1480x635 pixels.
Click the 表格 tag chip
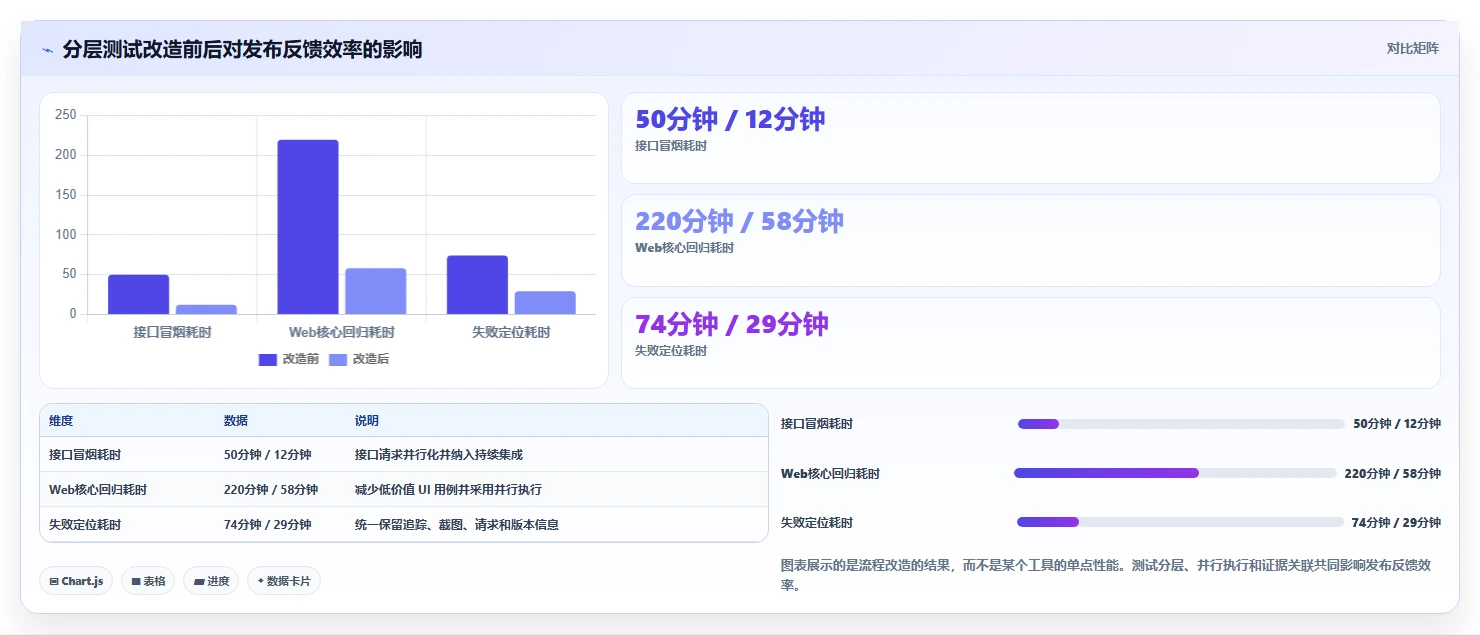coord(148,581)
